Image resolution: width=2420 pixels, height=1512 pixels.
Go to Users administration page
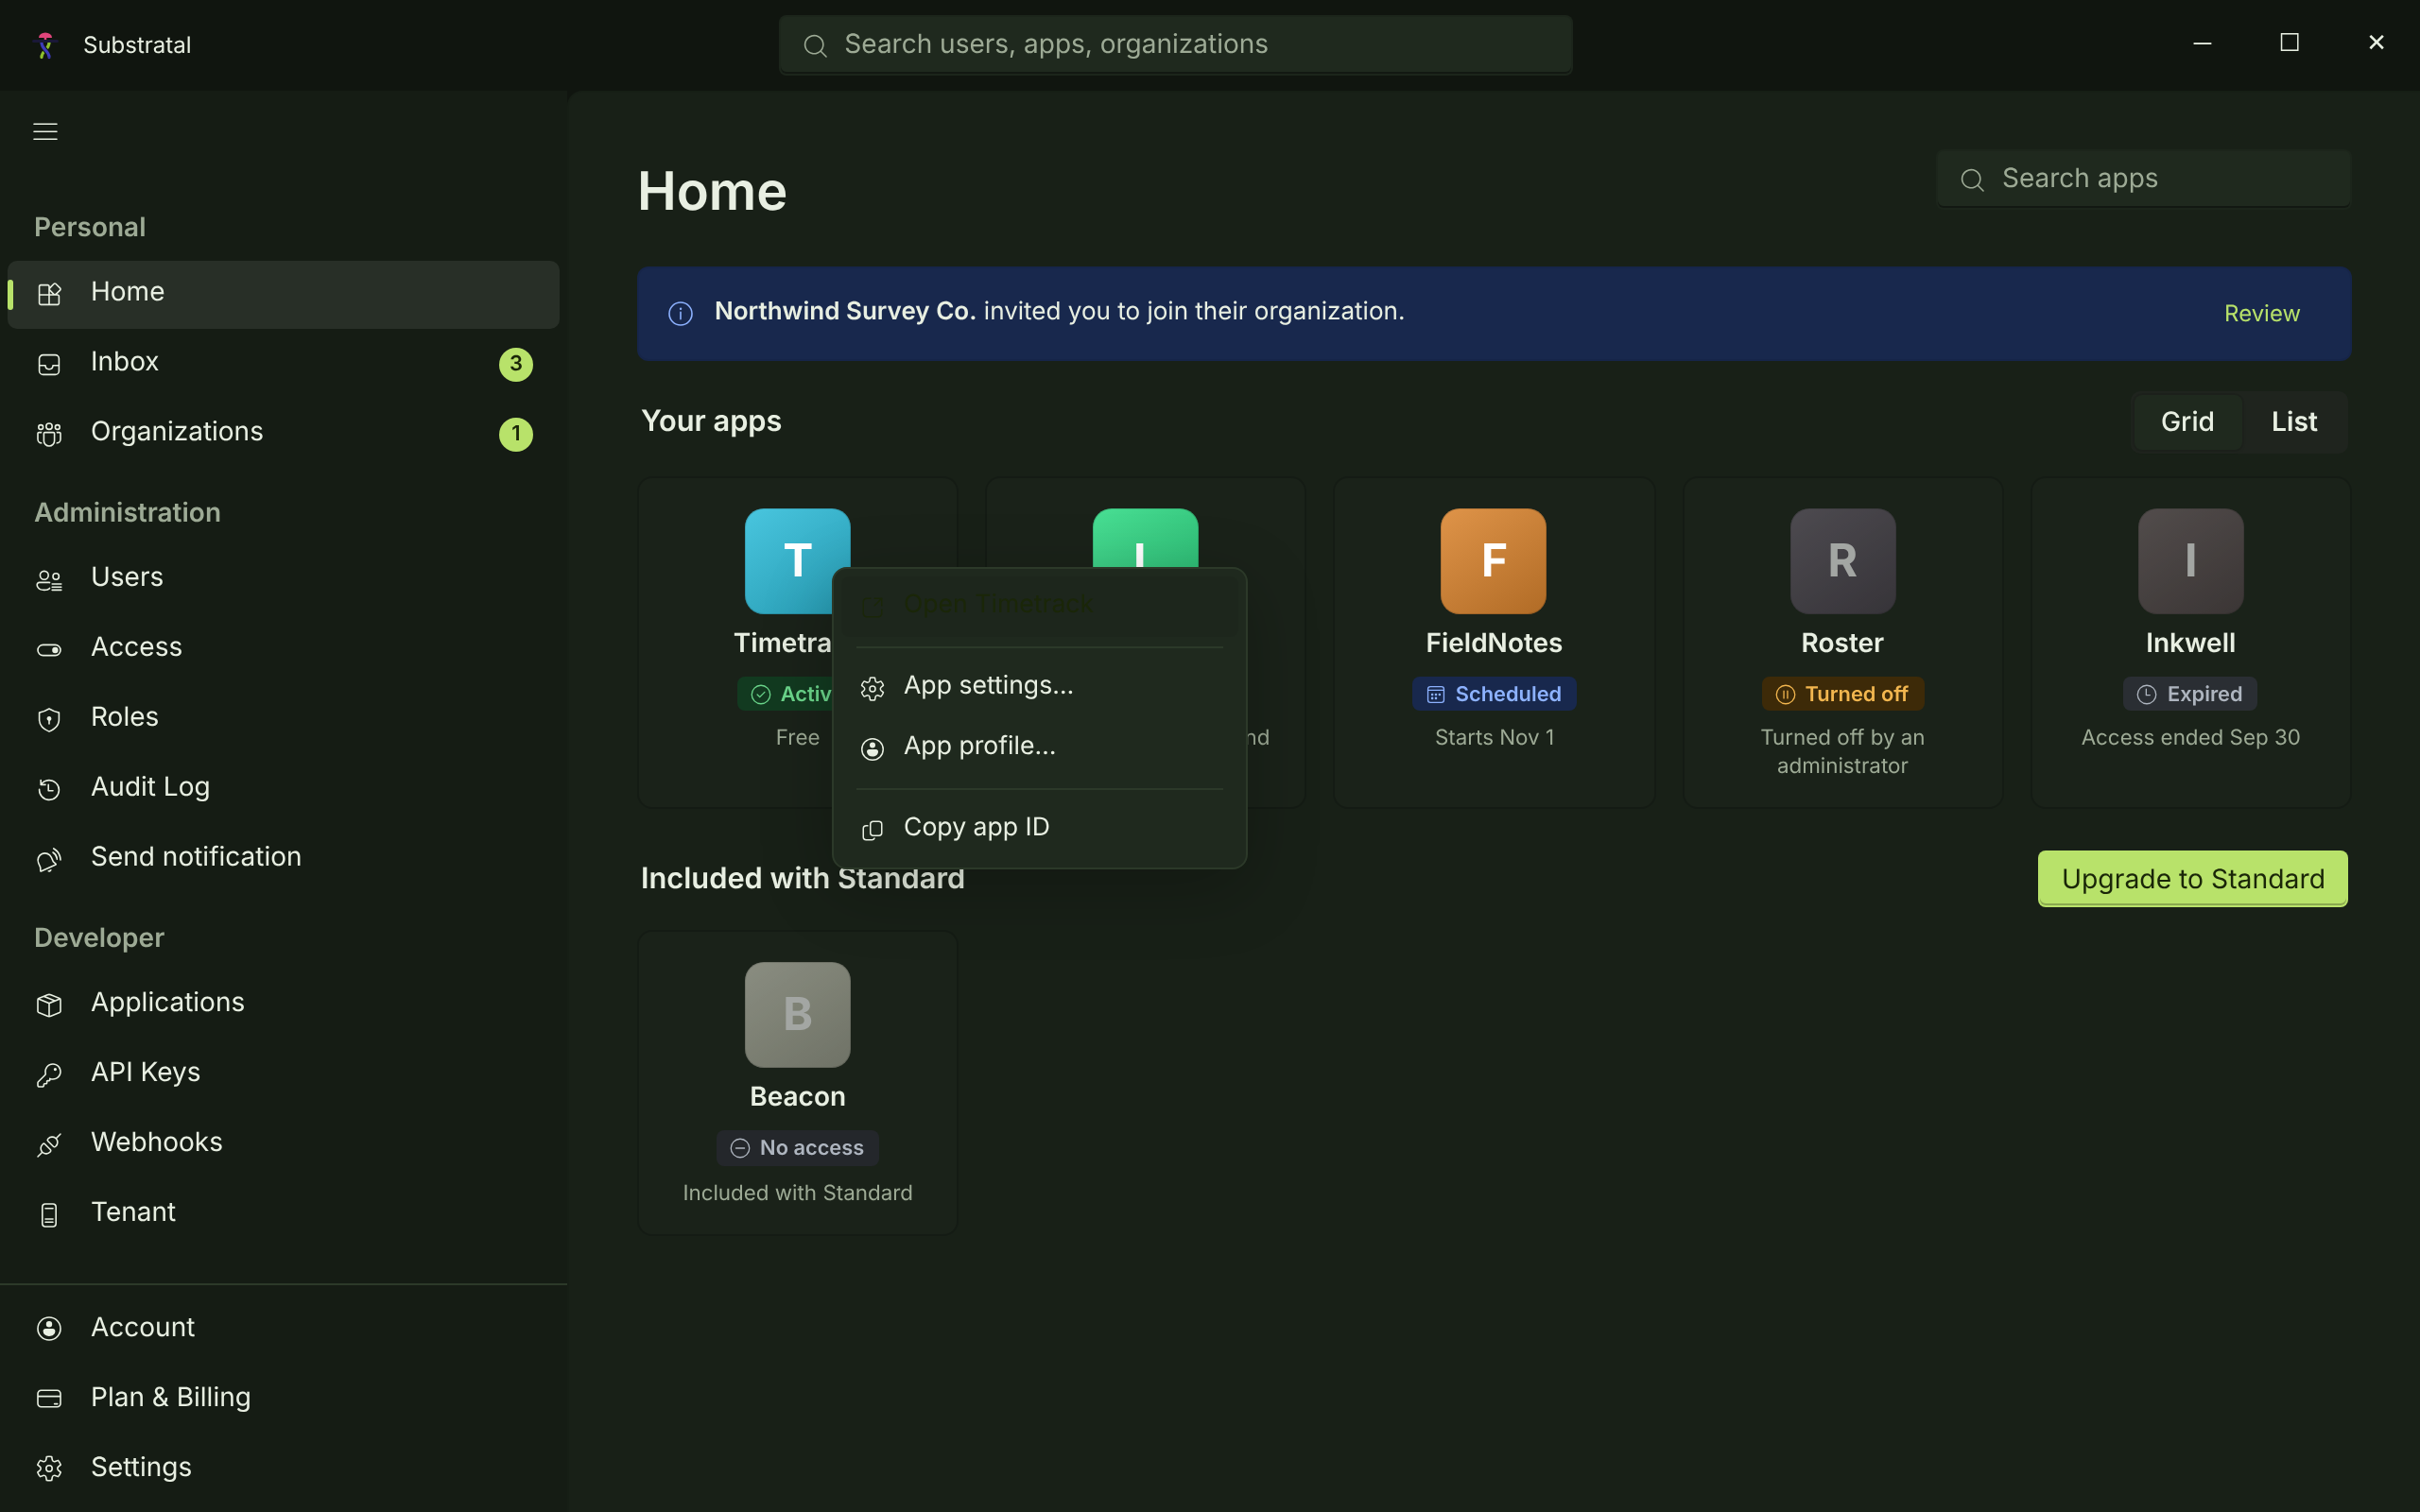[x=283, y=578]
